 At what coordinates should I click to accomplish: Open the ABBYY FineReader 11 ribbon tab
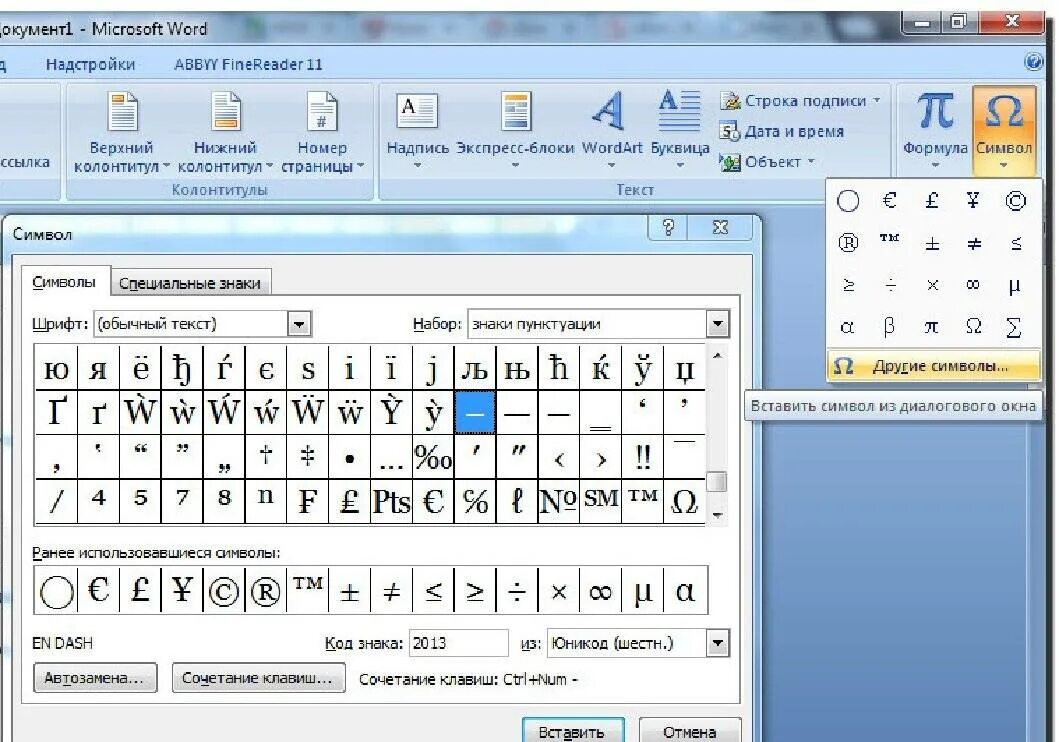(248, 64)
